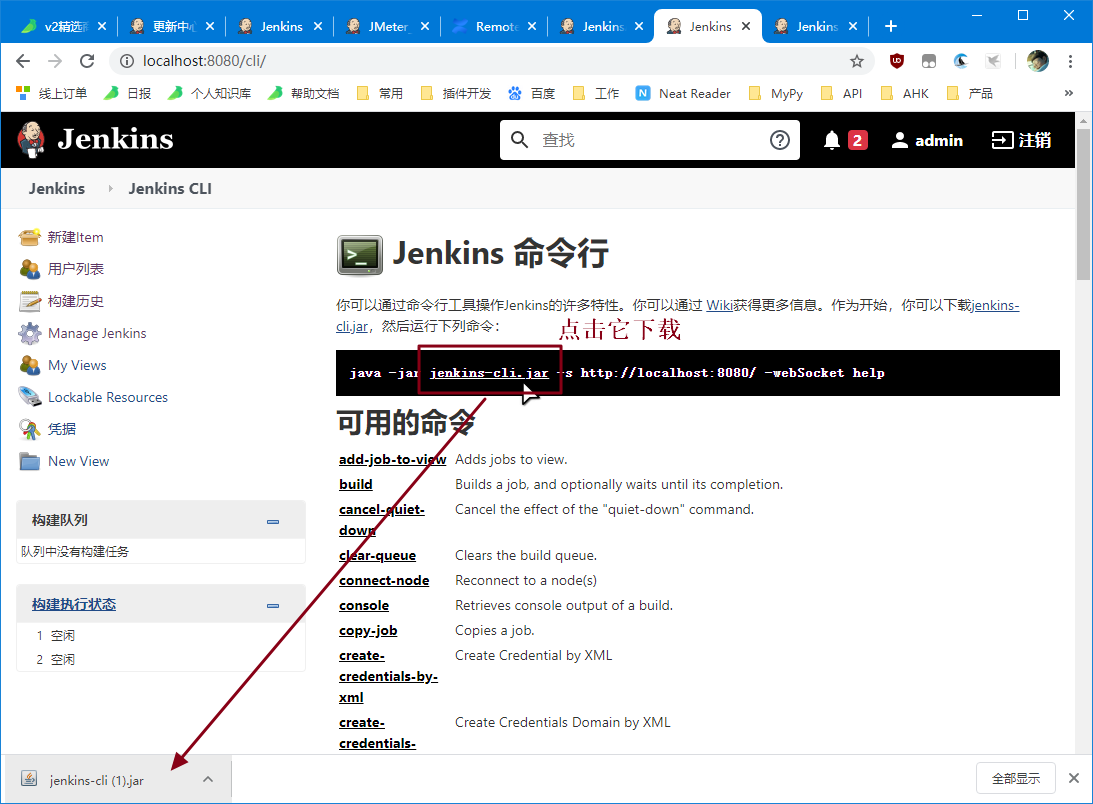
Task: Open the build command link
Action: click(356, 485)
